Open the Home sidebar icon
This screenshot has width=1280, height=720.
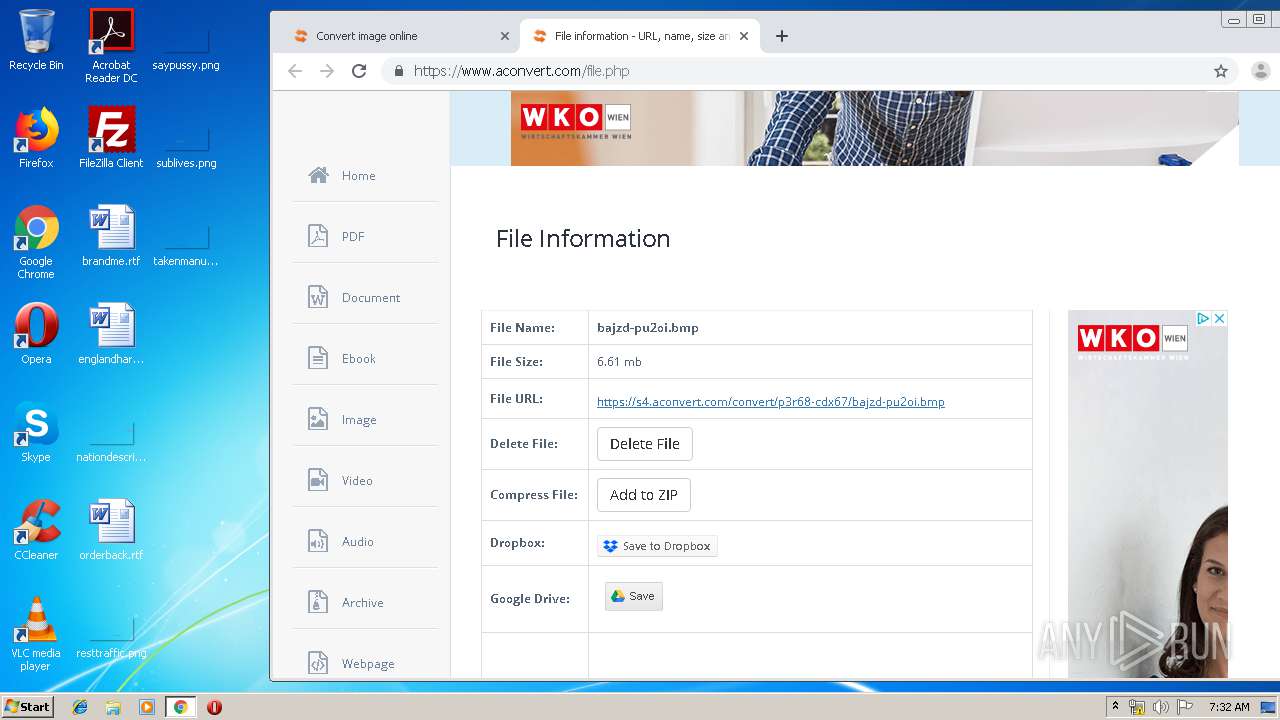pos(319,175)
